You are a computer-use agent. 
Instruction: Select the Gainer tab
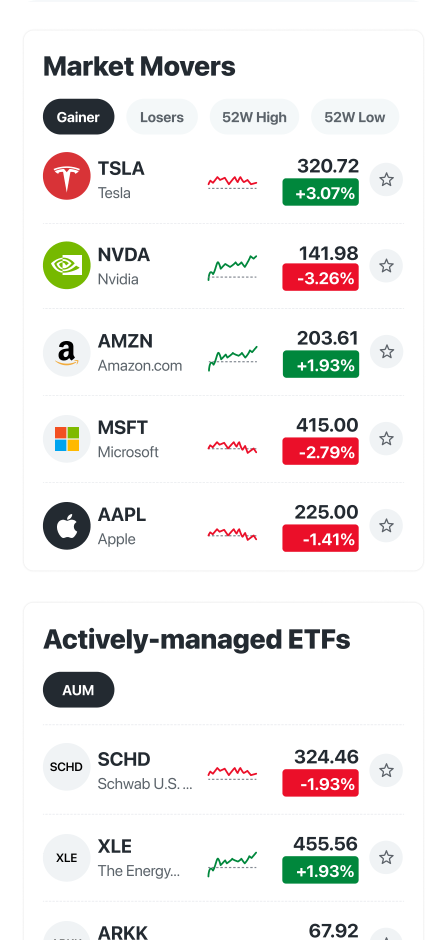coord(78,117)
